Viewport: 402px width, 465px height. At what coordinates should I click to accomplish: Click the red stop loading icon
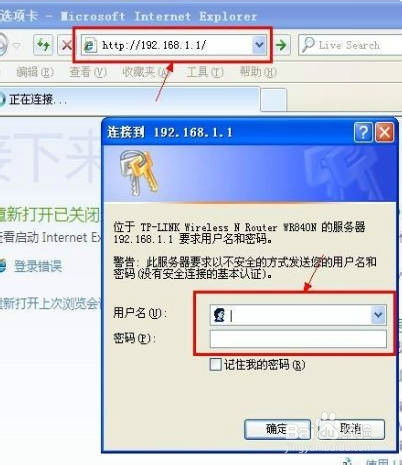[66, 45]
